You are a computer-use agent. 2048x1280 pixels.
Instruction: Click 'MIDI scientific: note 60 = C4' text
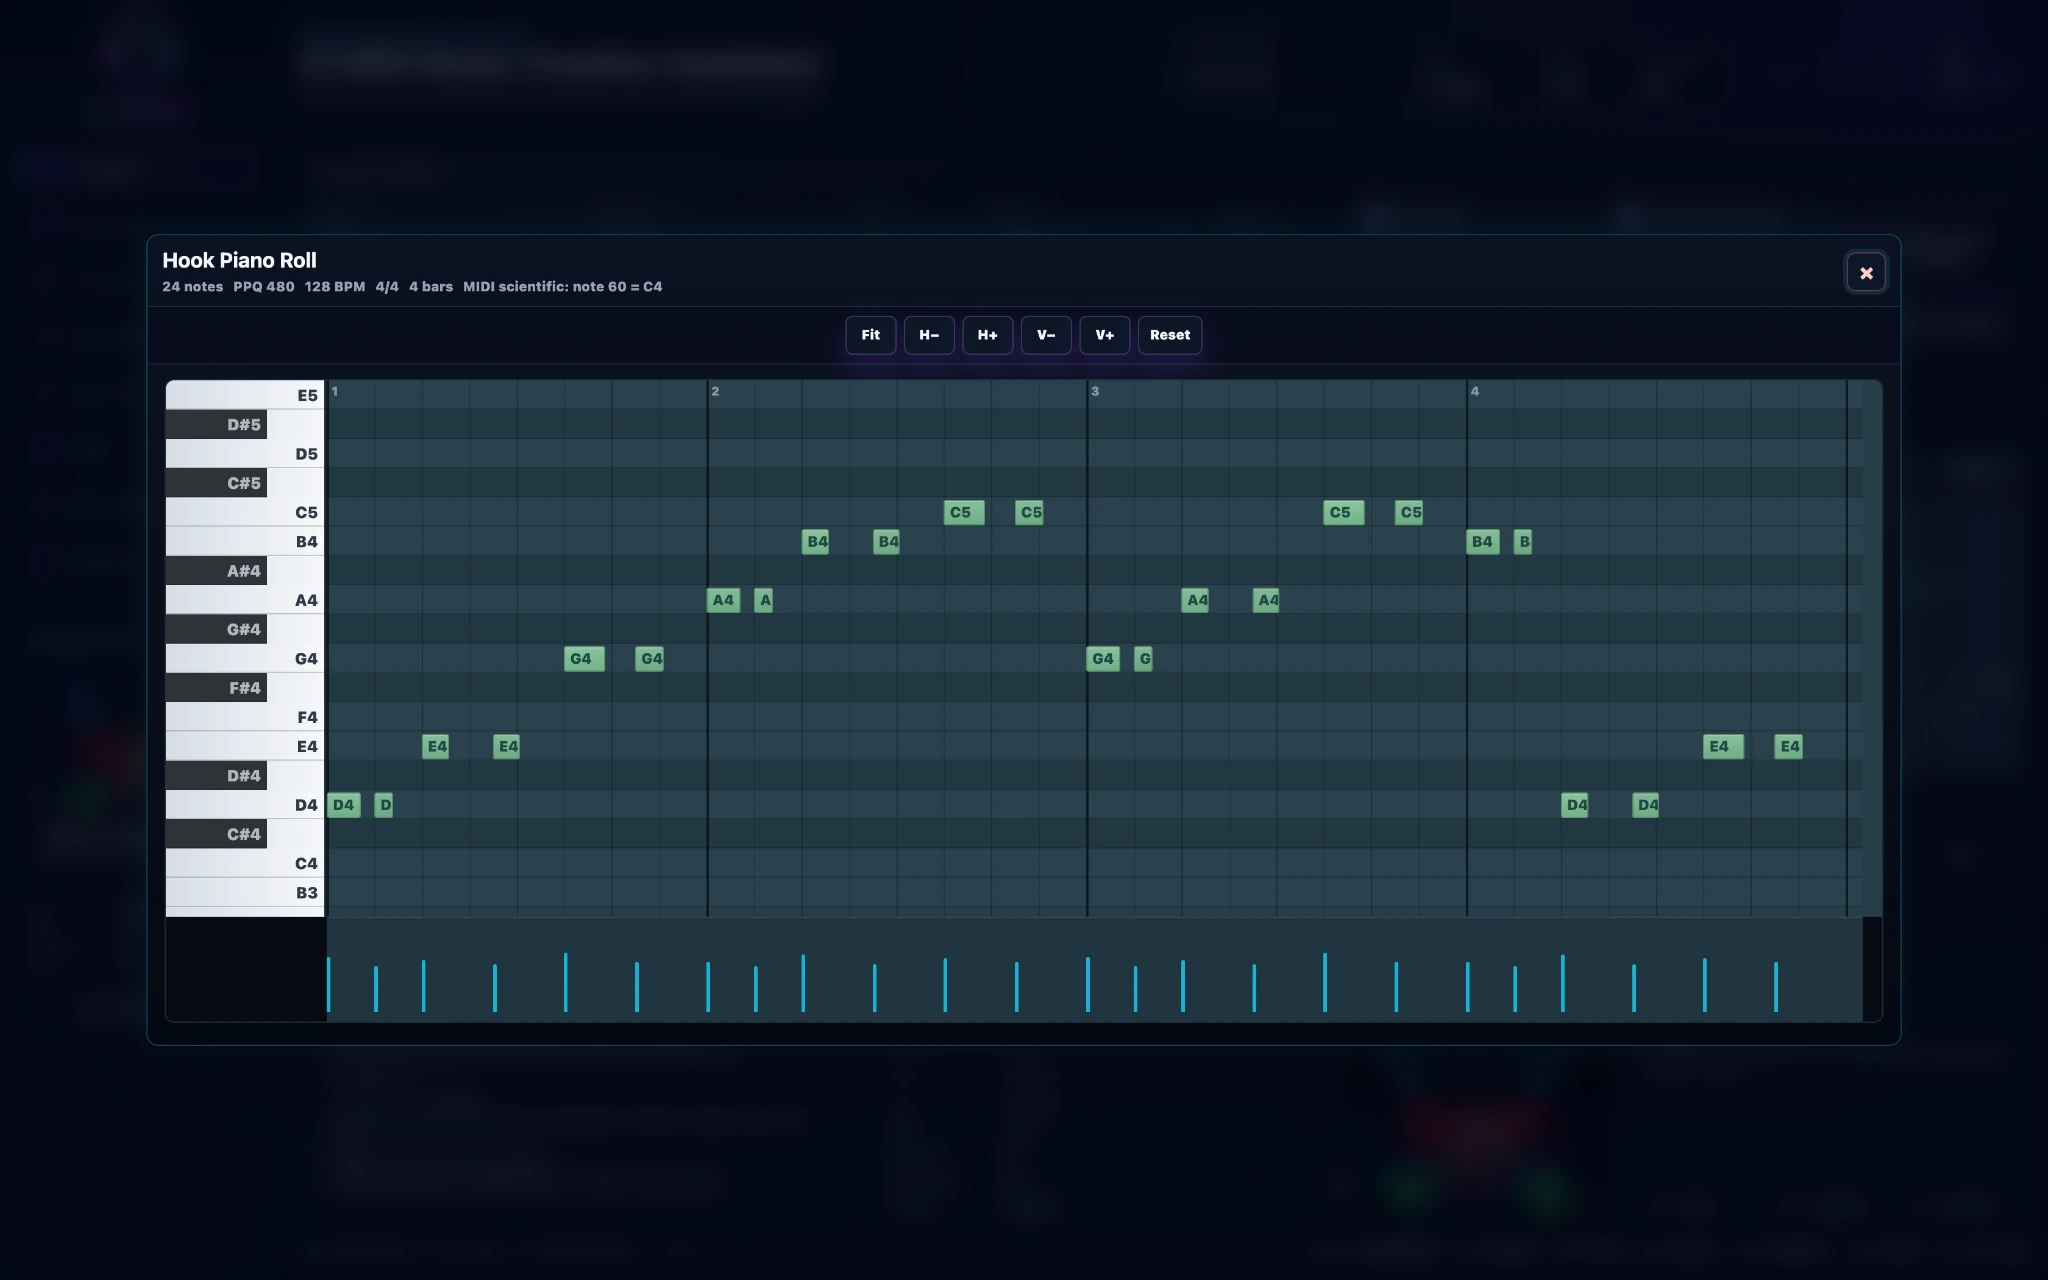(x=563, y=286)
